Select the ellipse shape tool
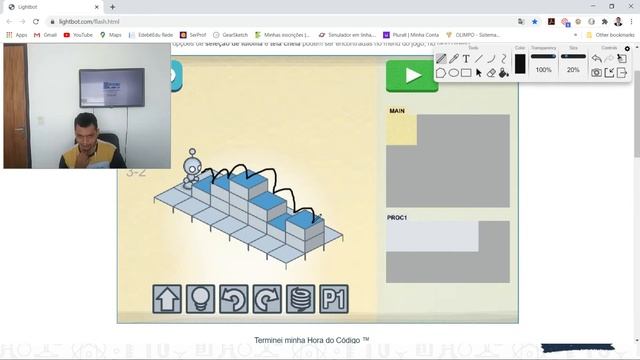 453,73
